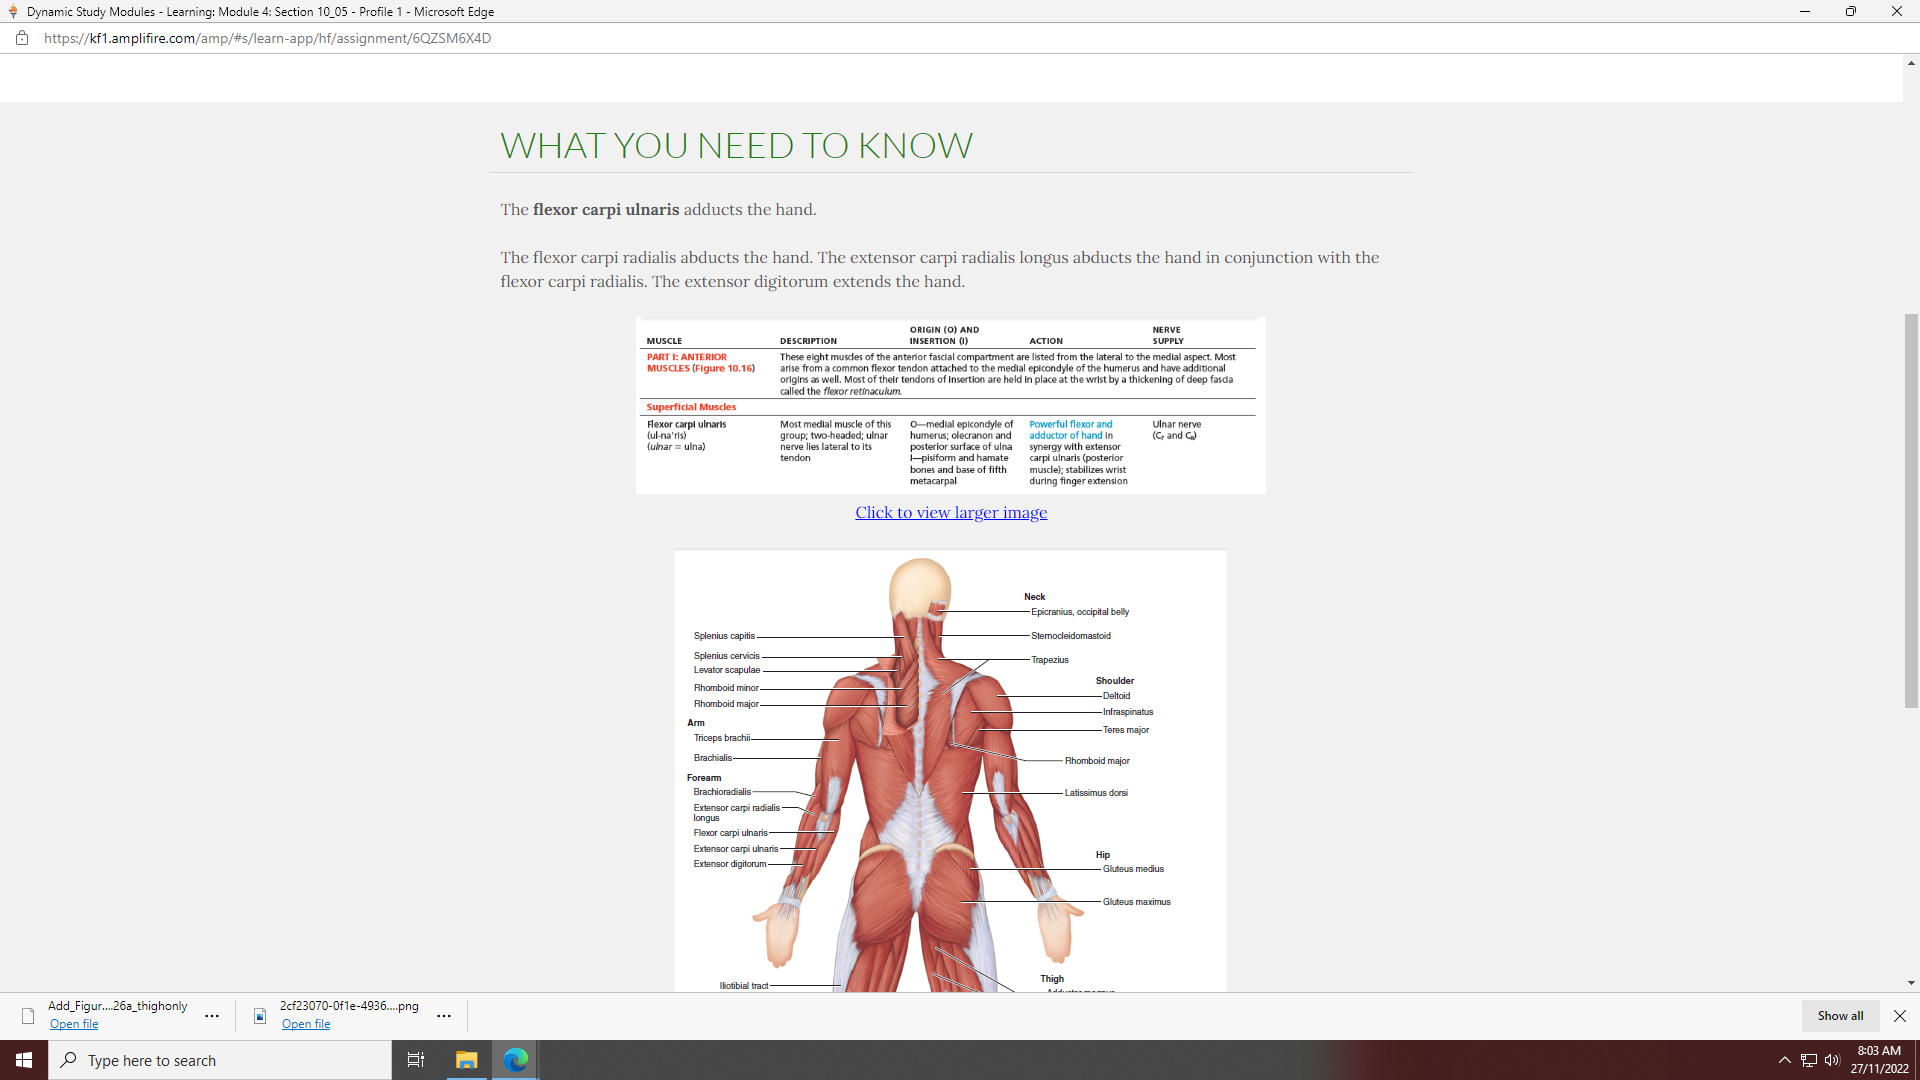
Task: Click the 'Gluteus medius' figure label
Action: click(x=1133, y=869)
